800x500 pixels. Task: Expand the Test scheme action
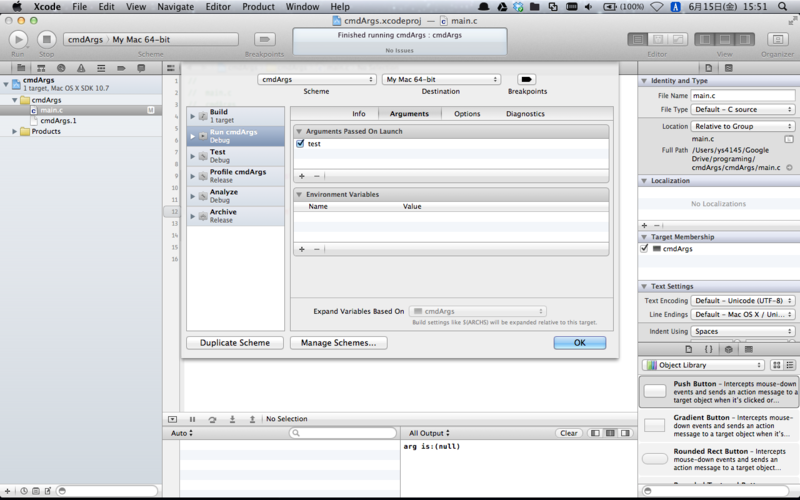coord(193,156)
